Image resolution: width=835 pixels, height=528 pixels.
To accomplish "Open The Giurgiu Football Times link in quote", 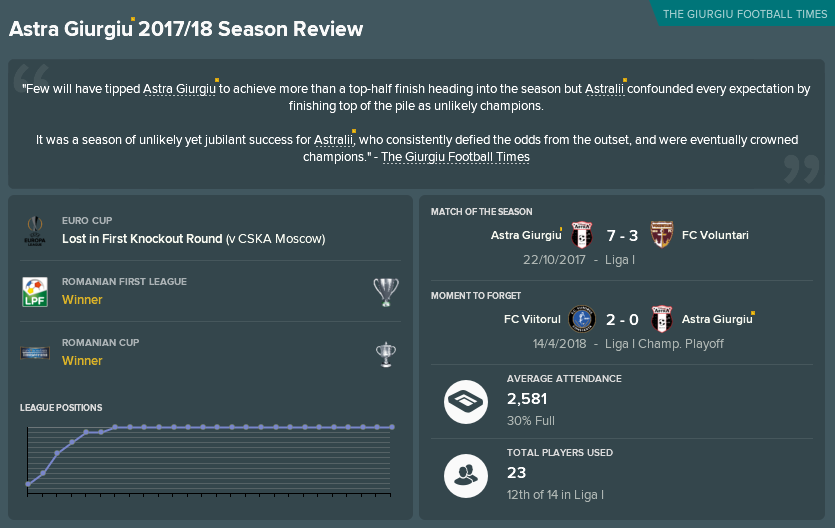I will [455, 157].
